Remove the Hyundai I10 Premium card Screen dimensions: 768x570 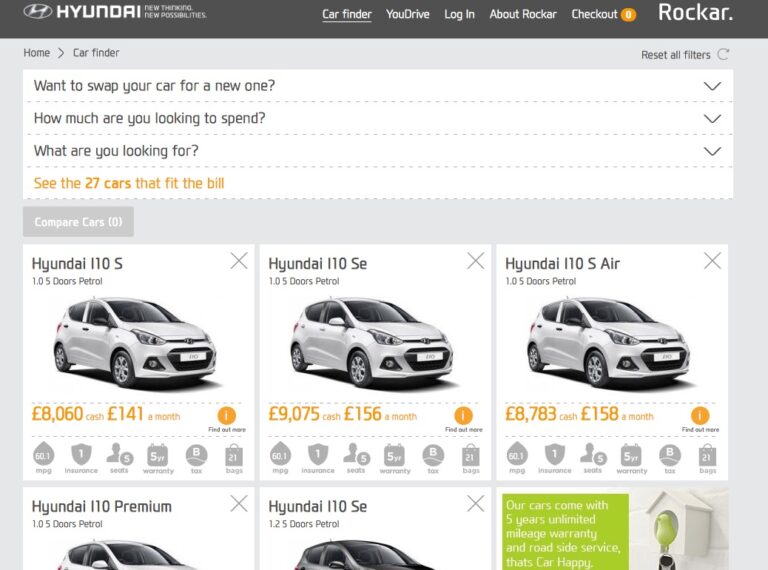[x=239, y=503]
